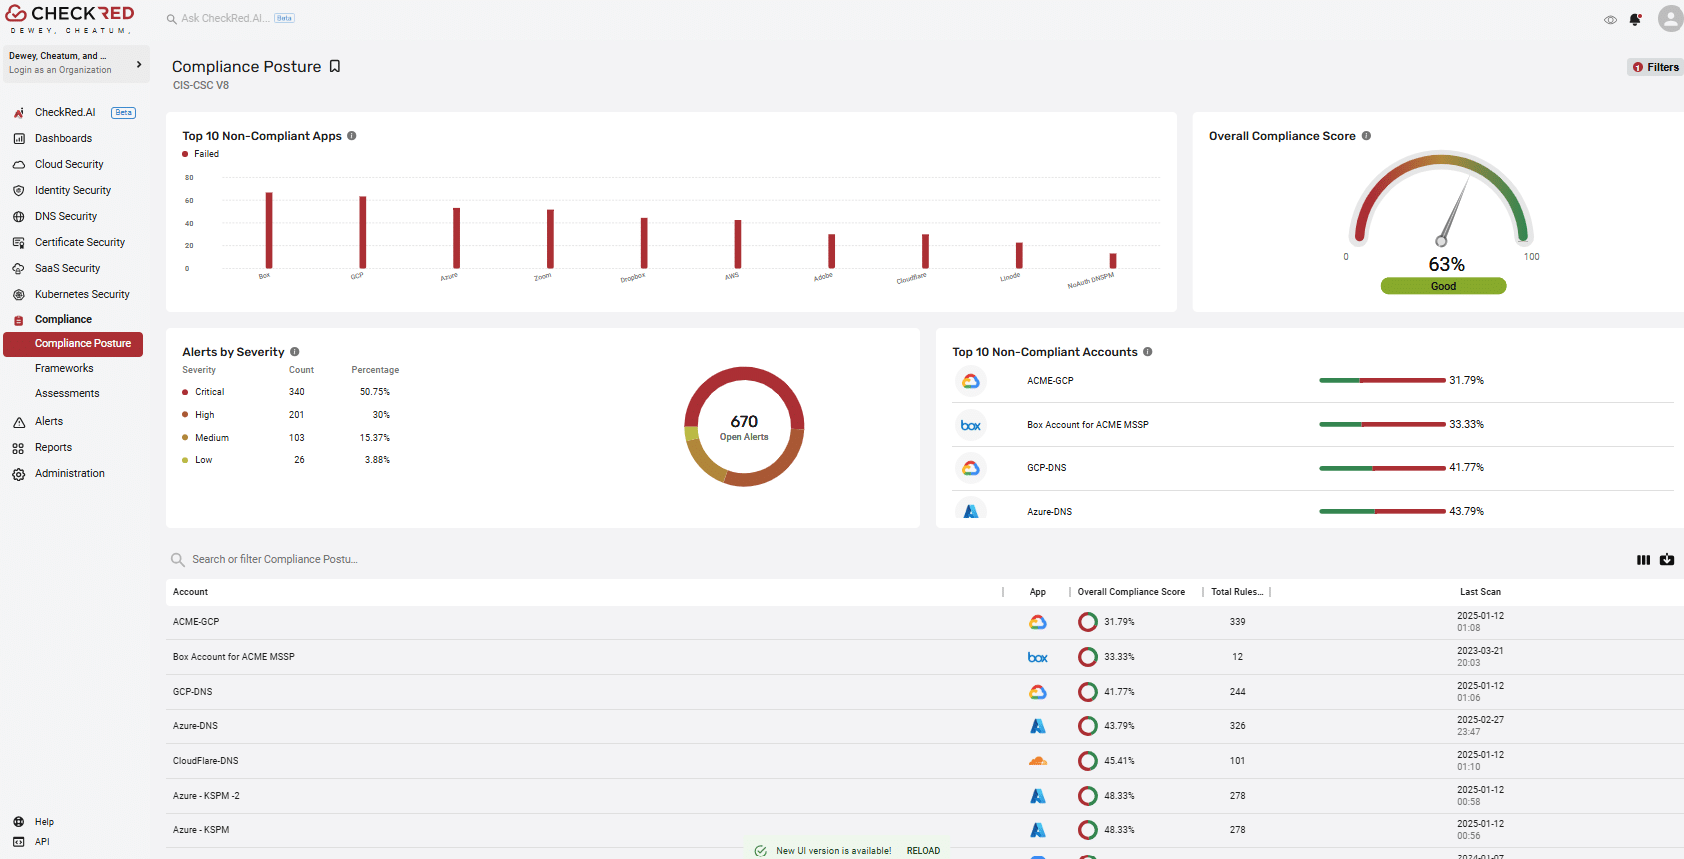Open CloudFlare-DNS table row
The height and width of the screenshot is (859, 1684).
(x=925, y=761)
